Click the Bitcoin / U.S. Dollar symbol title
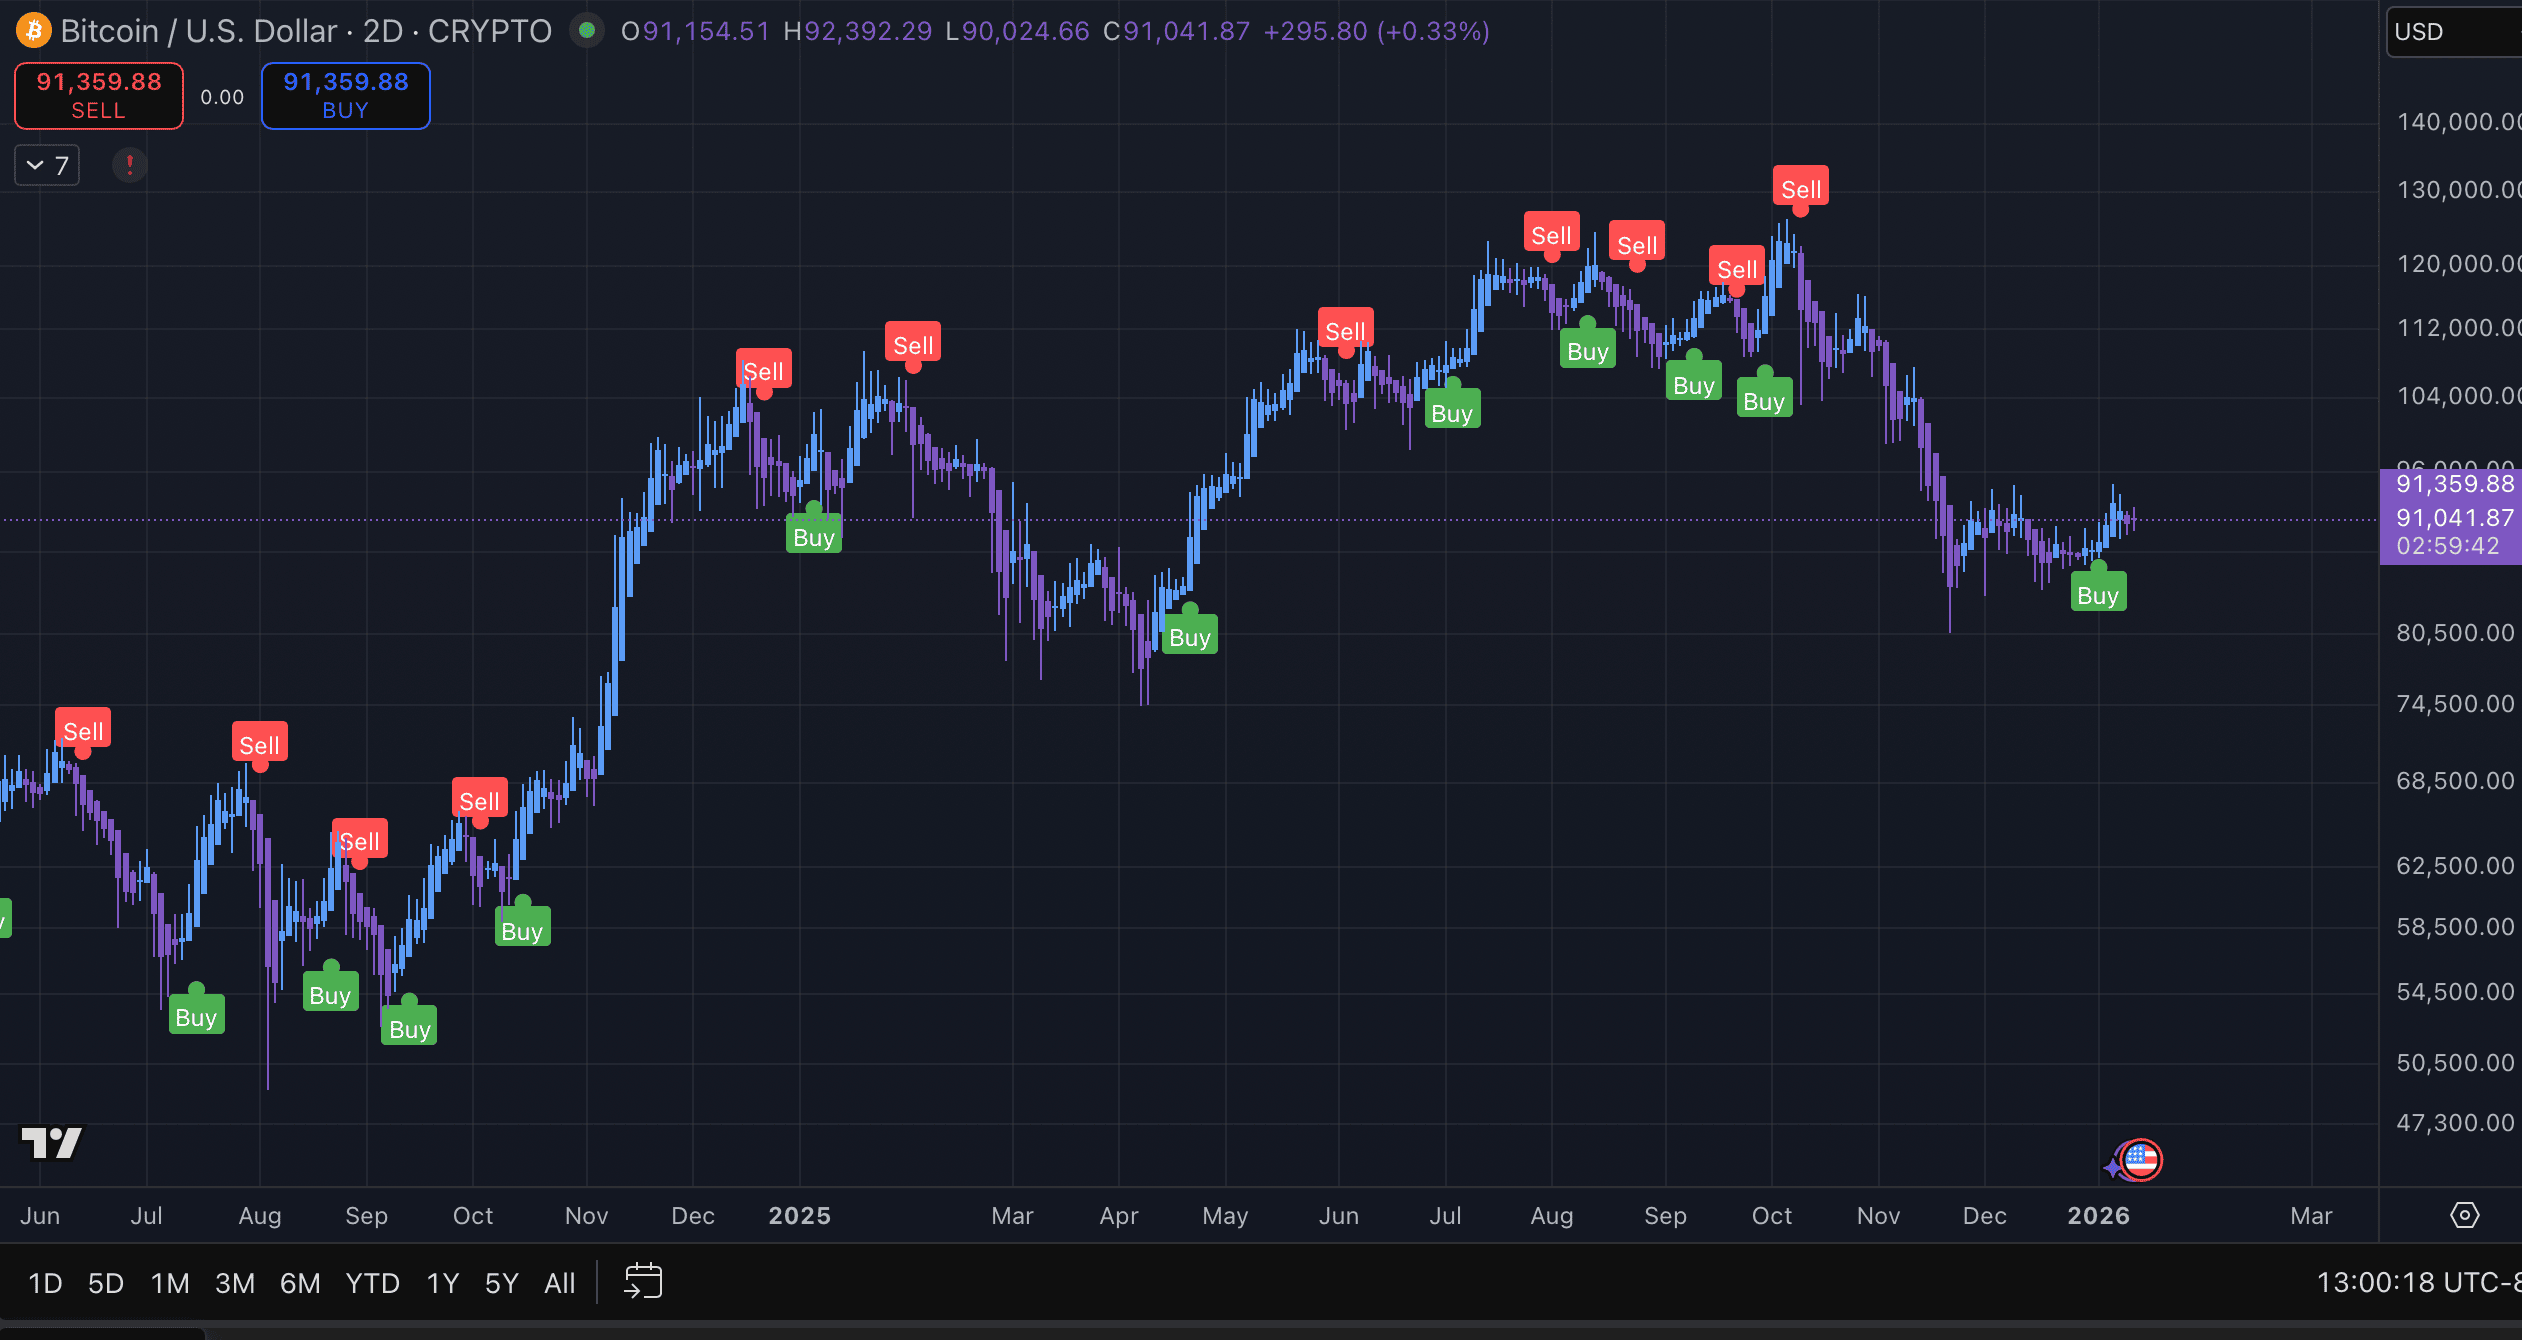This screenshot has width=2522, height=1340. pos(198,31)
